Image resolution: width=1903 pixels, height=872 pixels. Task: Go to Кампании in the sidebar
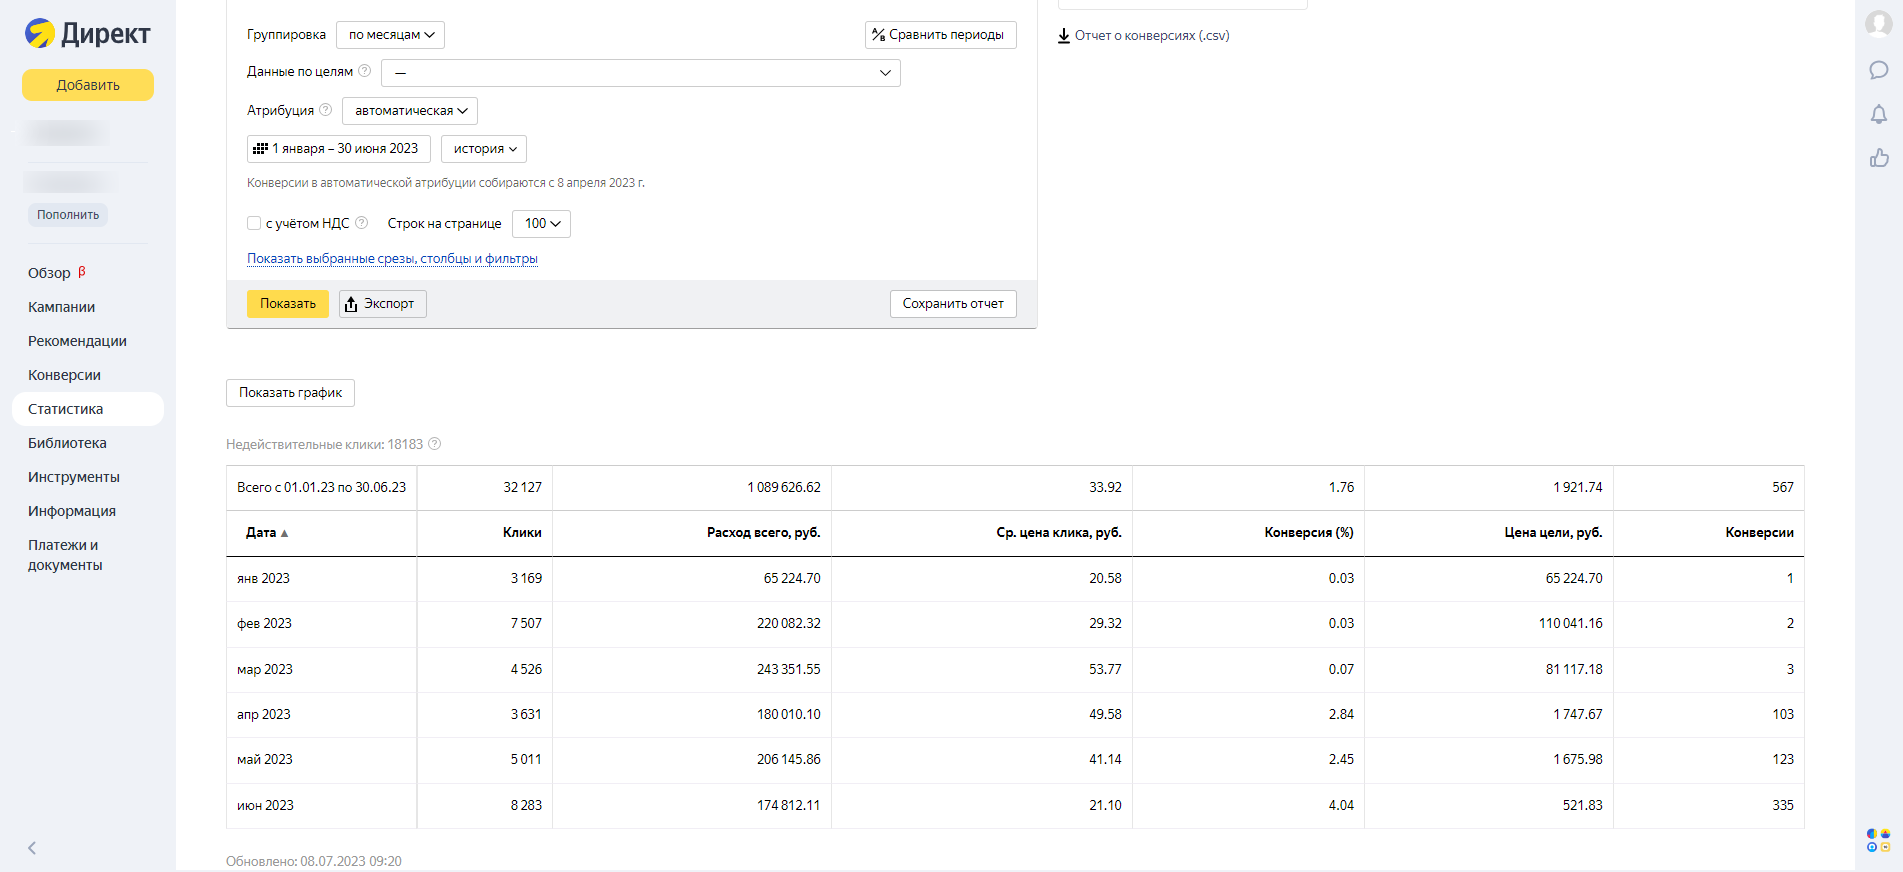pos(62,307)
